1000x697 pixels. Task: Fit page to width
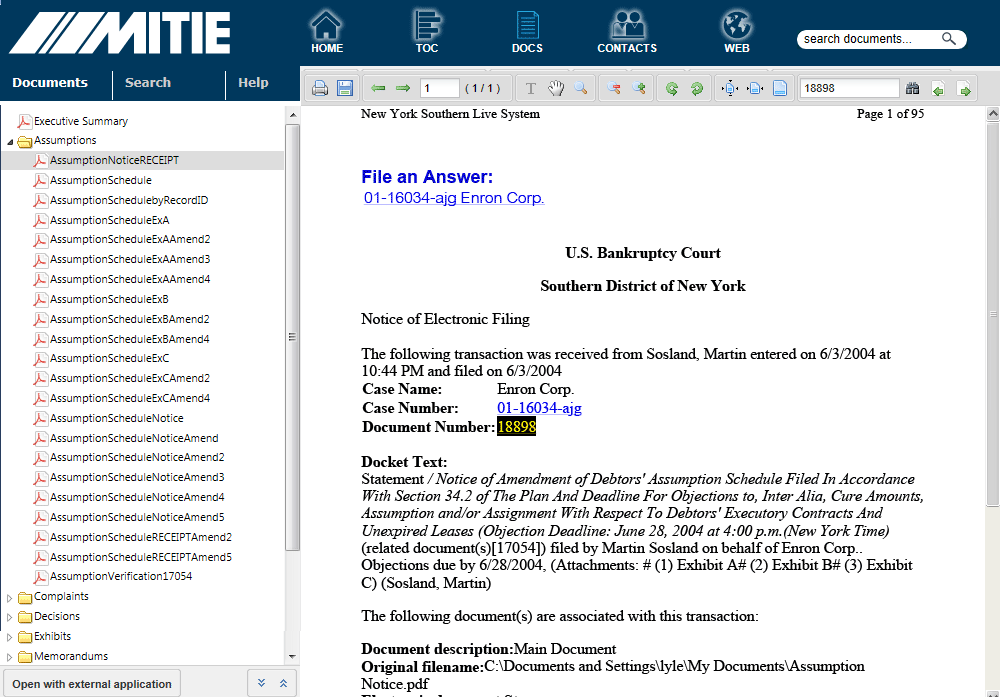coord(755,88)
